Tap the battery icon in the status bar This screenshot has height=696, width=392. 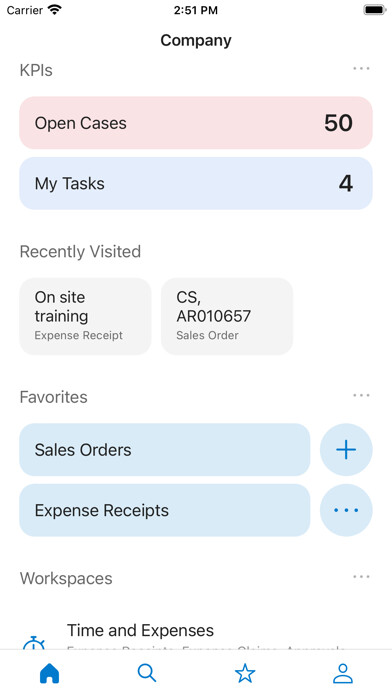375,10
